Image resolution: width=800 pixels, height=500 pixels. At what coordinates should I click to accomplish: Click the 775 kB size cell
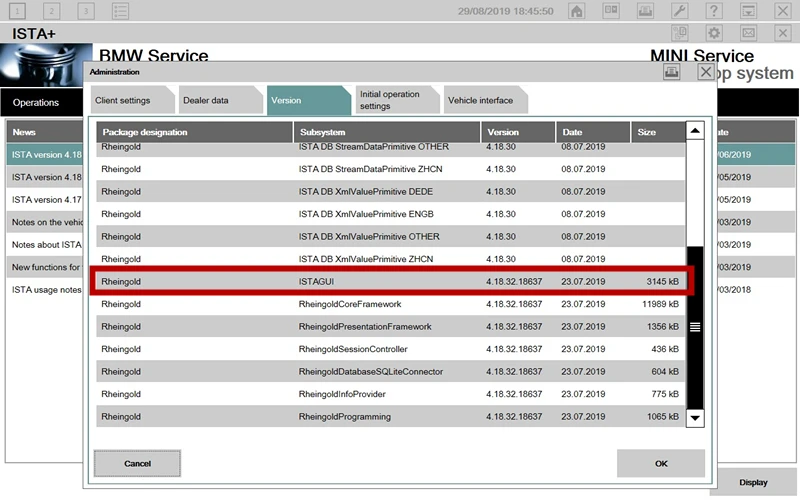tap(665, 394)
